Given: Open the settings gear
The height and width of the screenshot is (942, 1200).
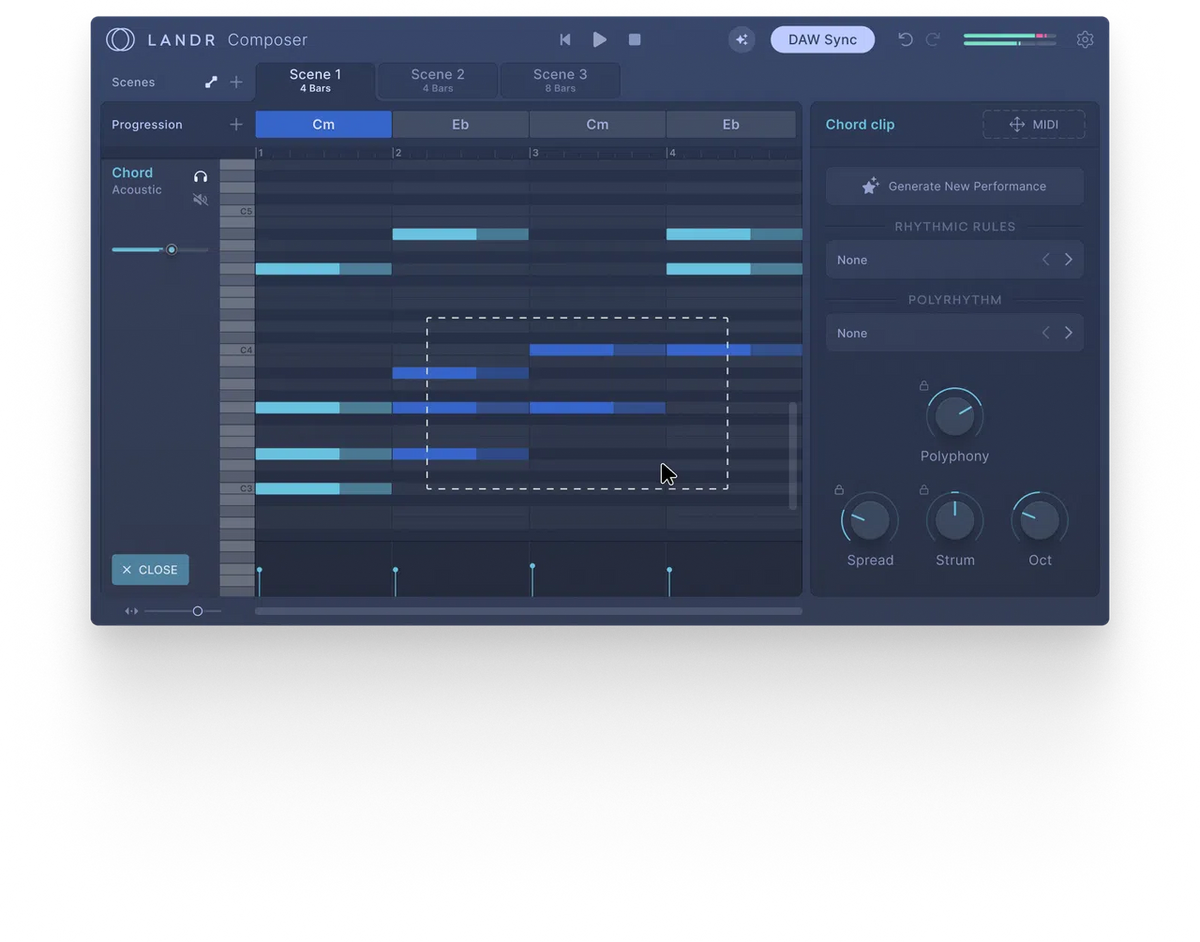Looking at the screenshot, I should click(1085, 39).
